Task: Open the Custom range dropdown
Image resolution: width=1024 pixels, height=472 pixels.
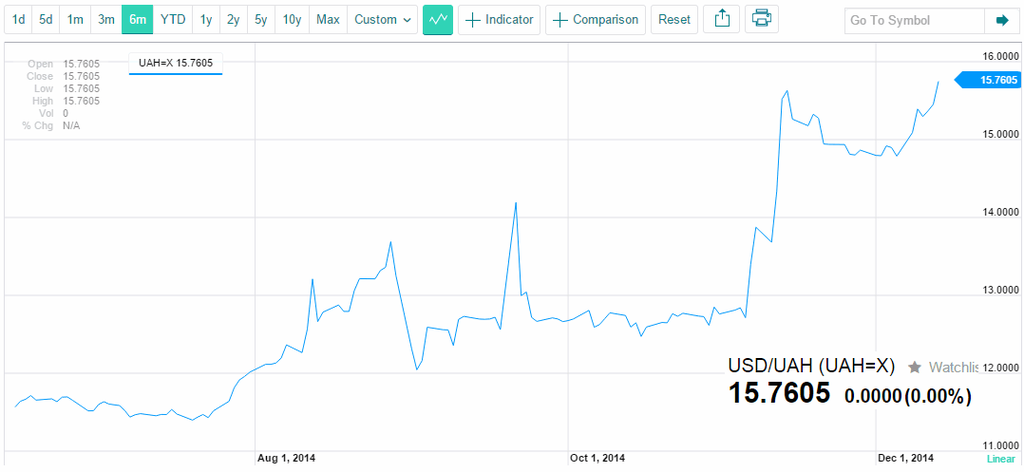Action: [383, 20]
